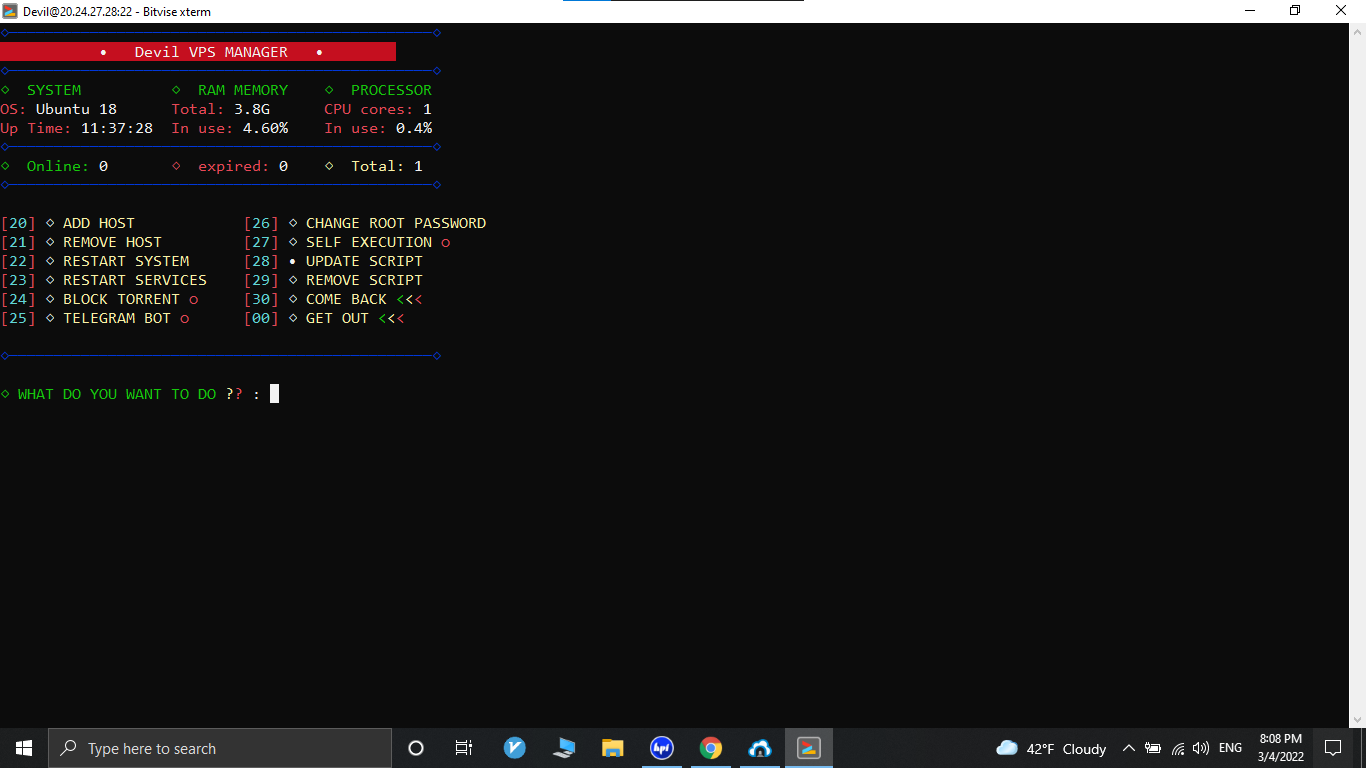Screen dimensions: 1366x768
Task: Open the xterm window system menu icon
Action: point(10,11)
